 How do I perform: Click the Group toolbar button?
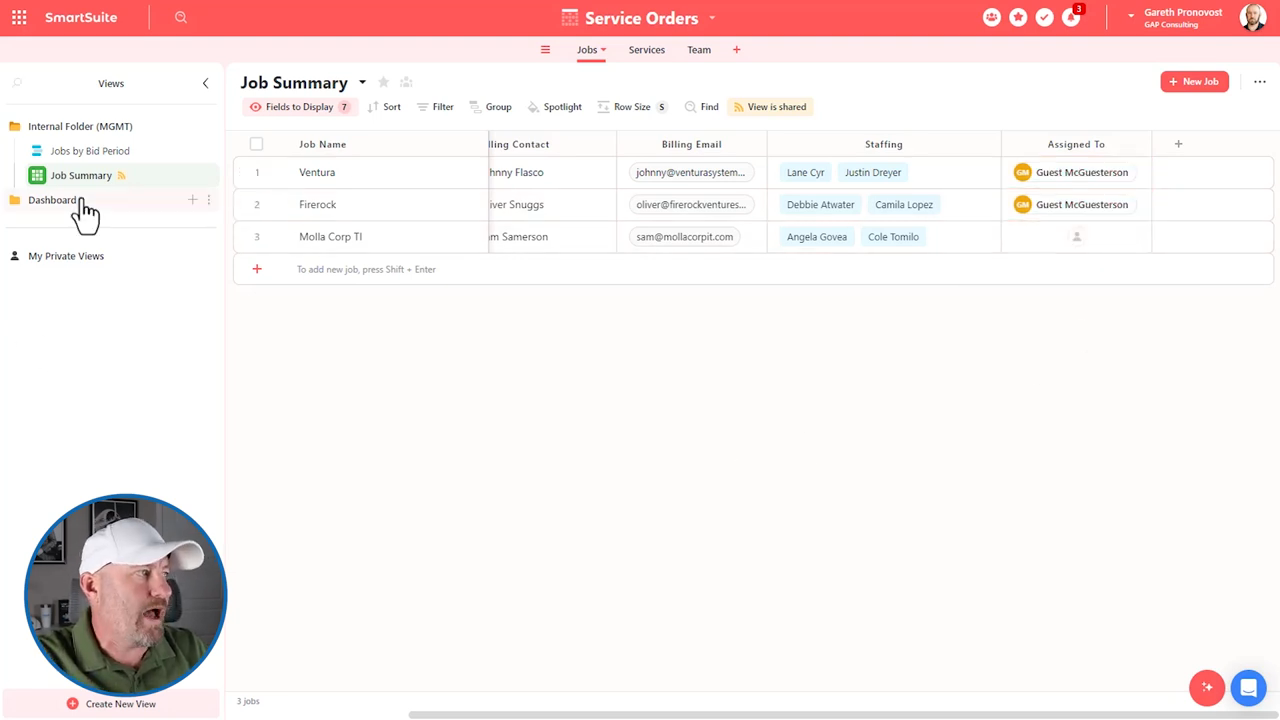(490, 107)
